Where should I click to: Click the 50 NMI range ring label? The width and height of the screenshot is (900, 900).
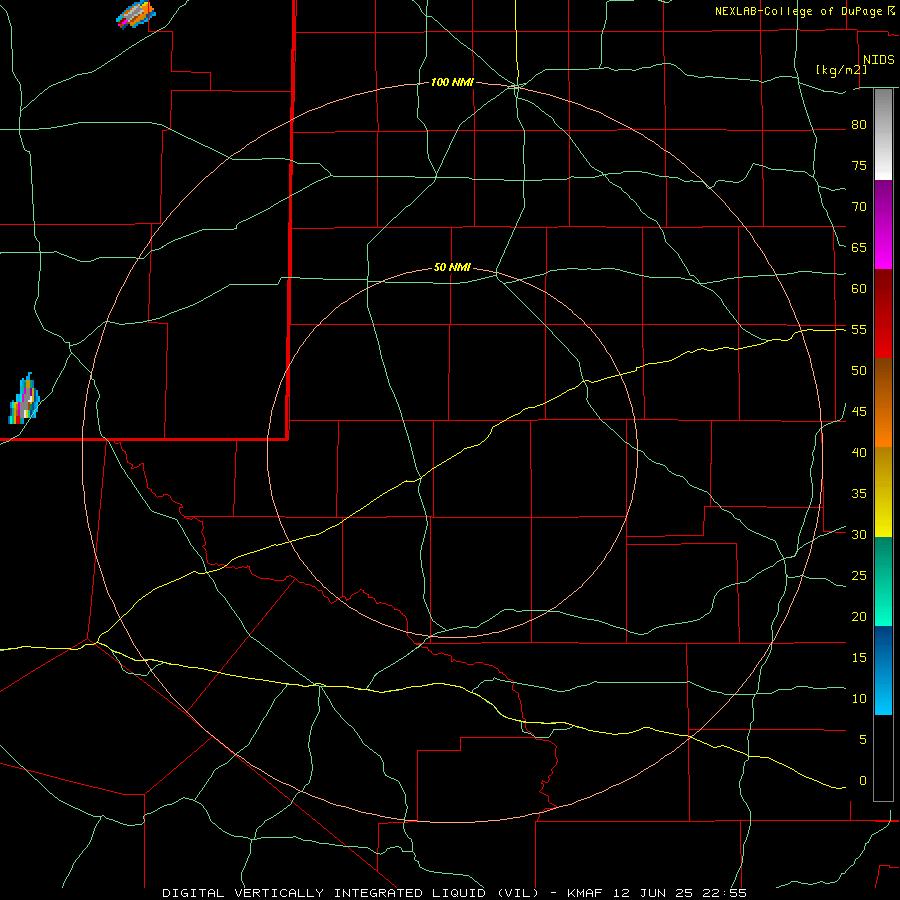point(452,267)
